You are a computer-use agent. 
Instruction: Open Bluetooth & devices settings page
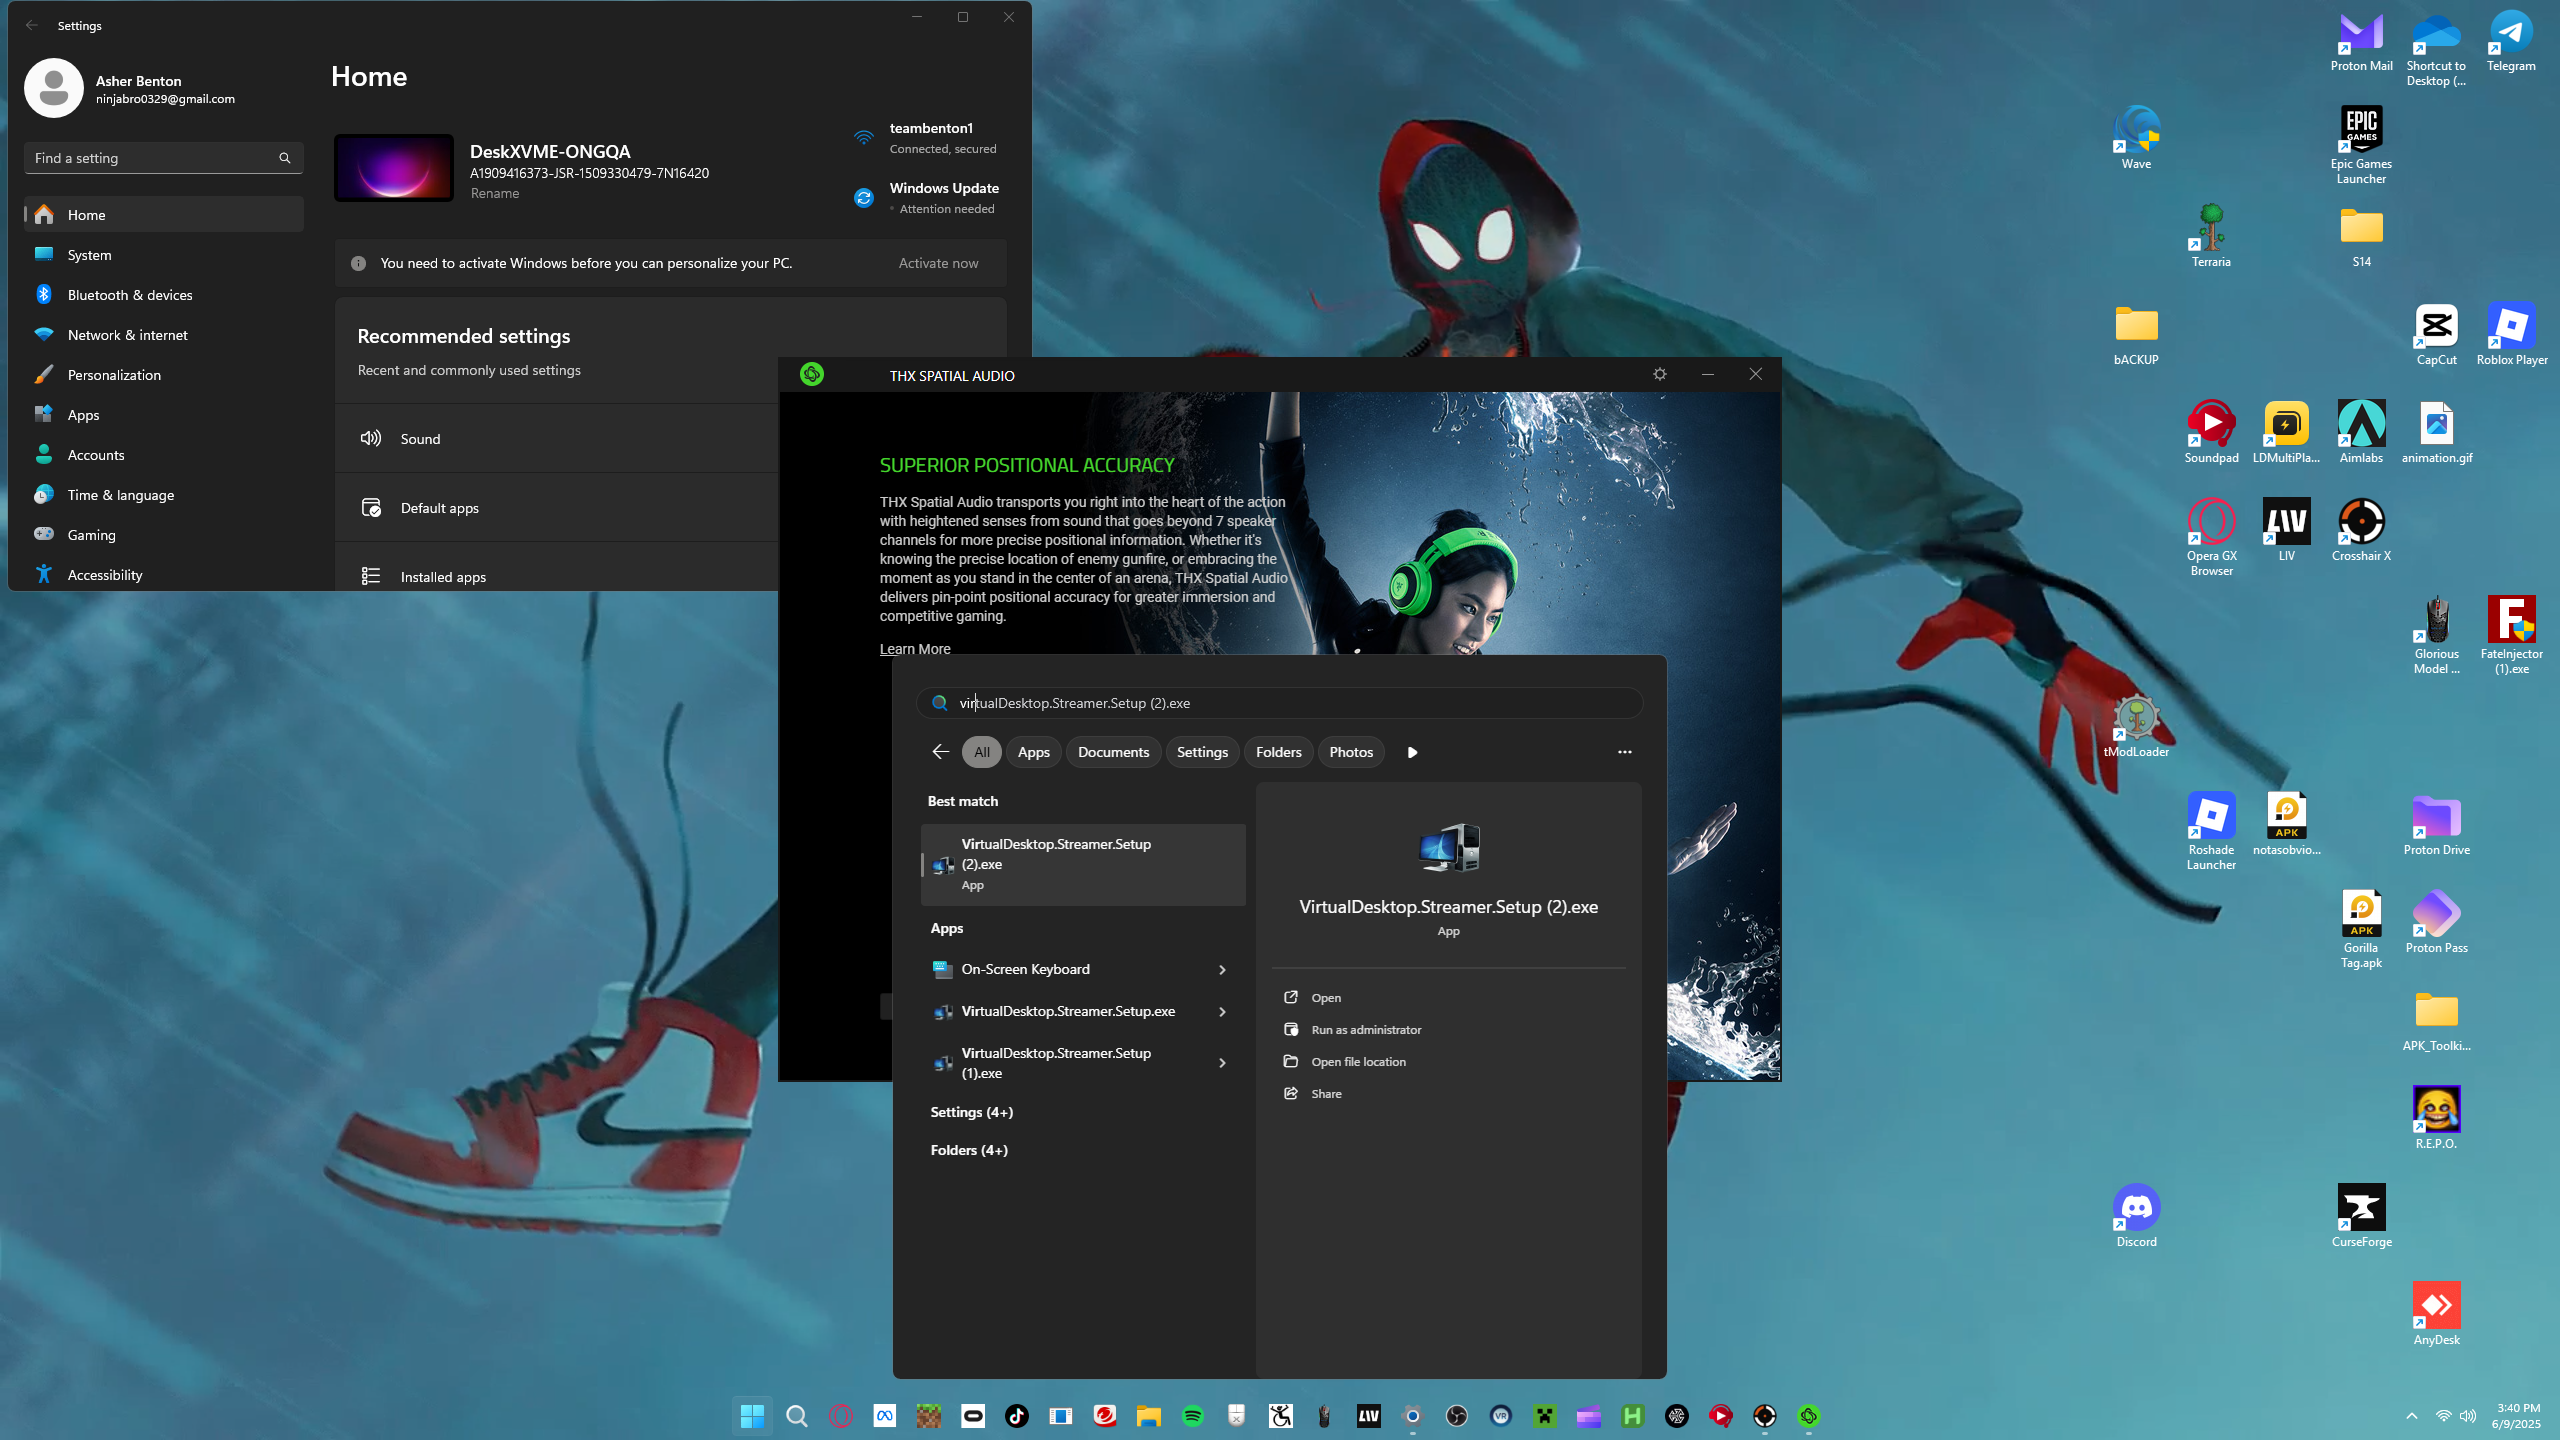pyautogui.click(x=130, y=295)
